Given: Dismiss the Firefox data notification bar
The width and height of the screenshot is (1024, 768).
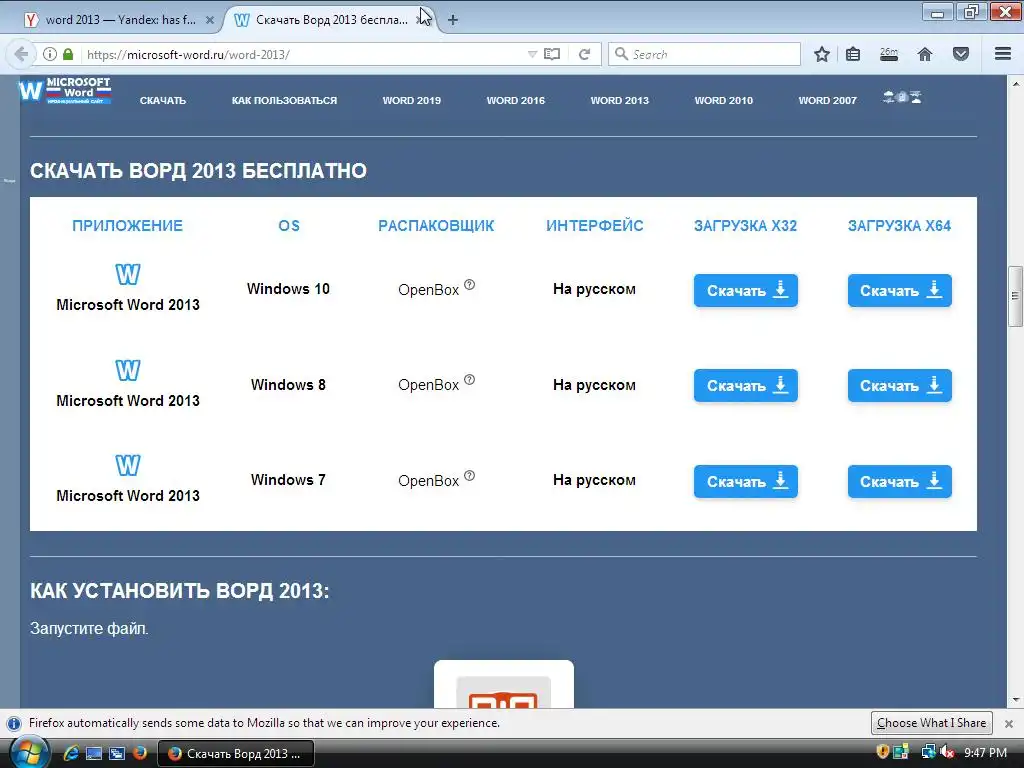Looking at the screenshot, I should 1009,724.
